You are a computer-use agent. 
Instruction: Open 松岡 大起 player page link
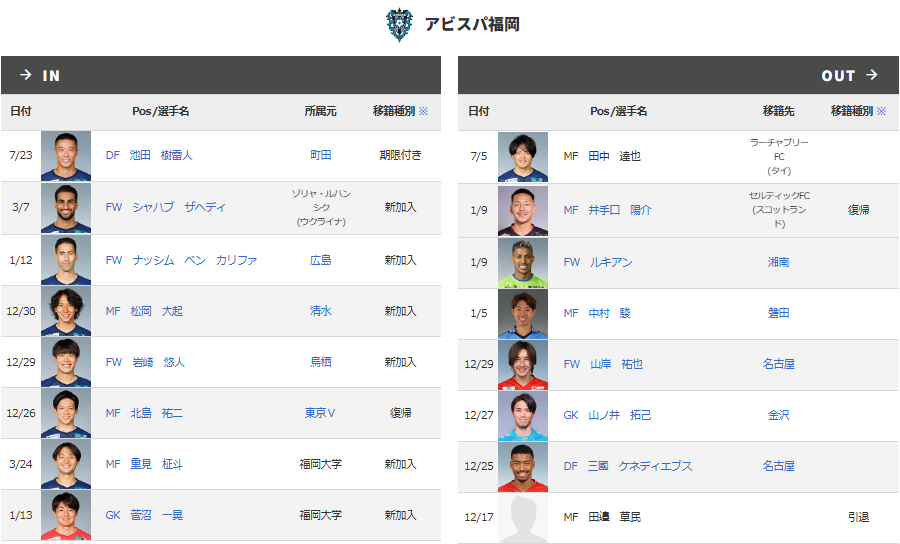tap(157, 311)
